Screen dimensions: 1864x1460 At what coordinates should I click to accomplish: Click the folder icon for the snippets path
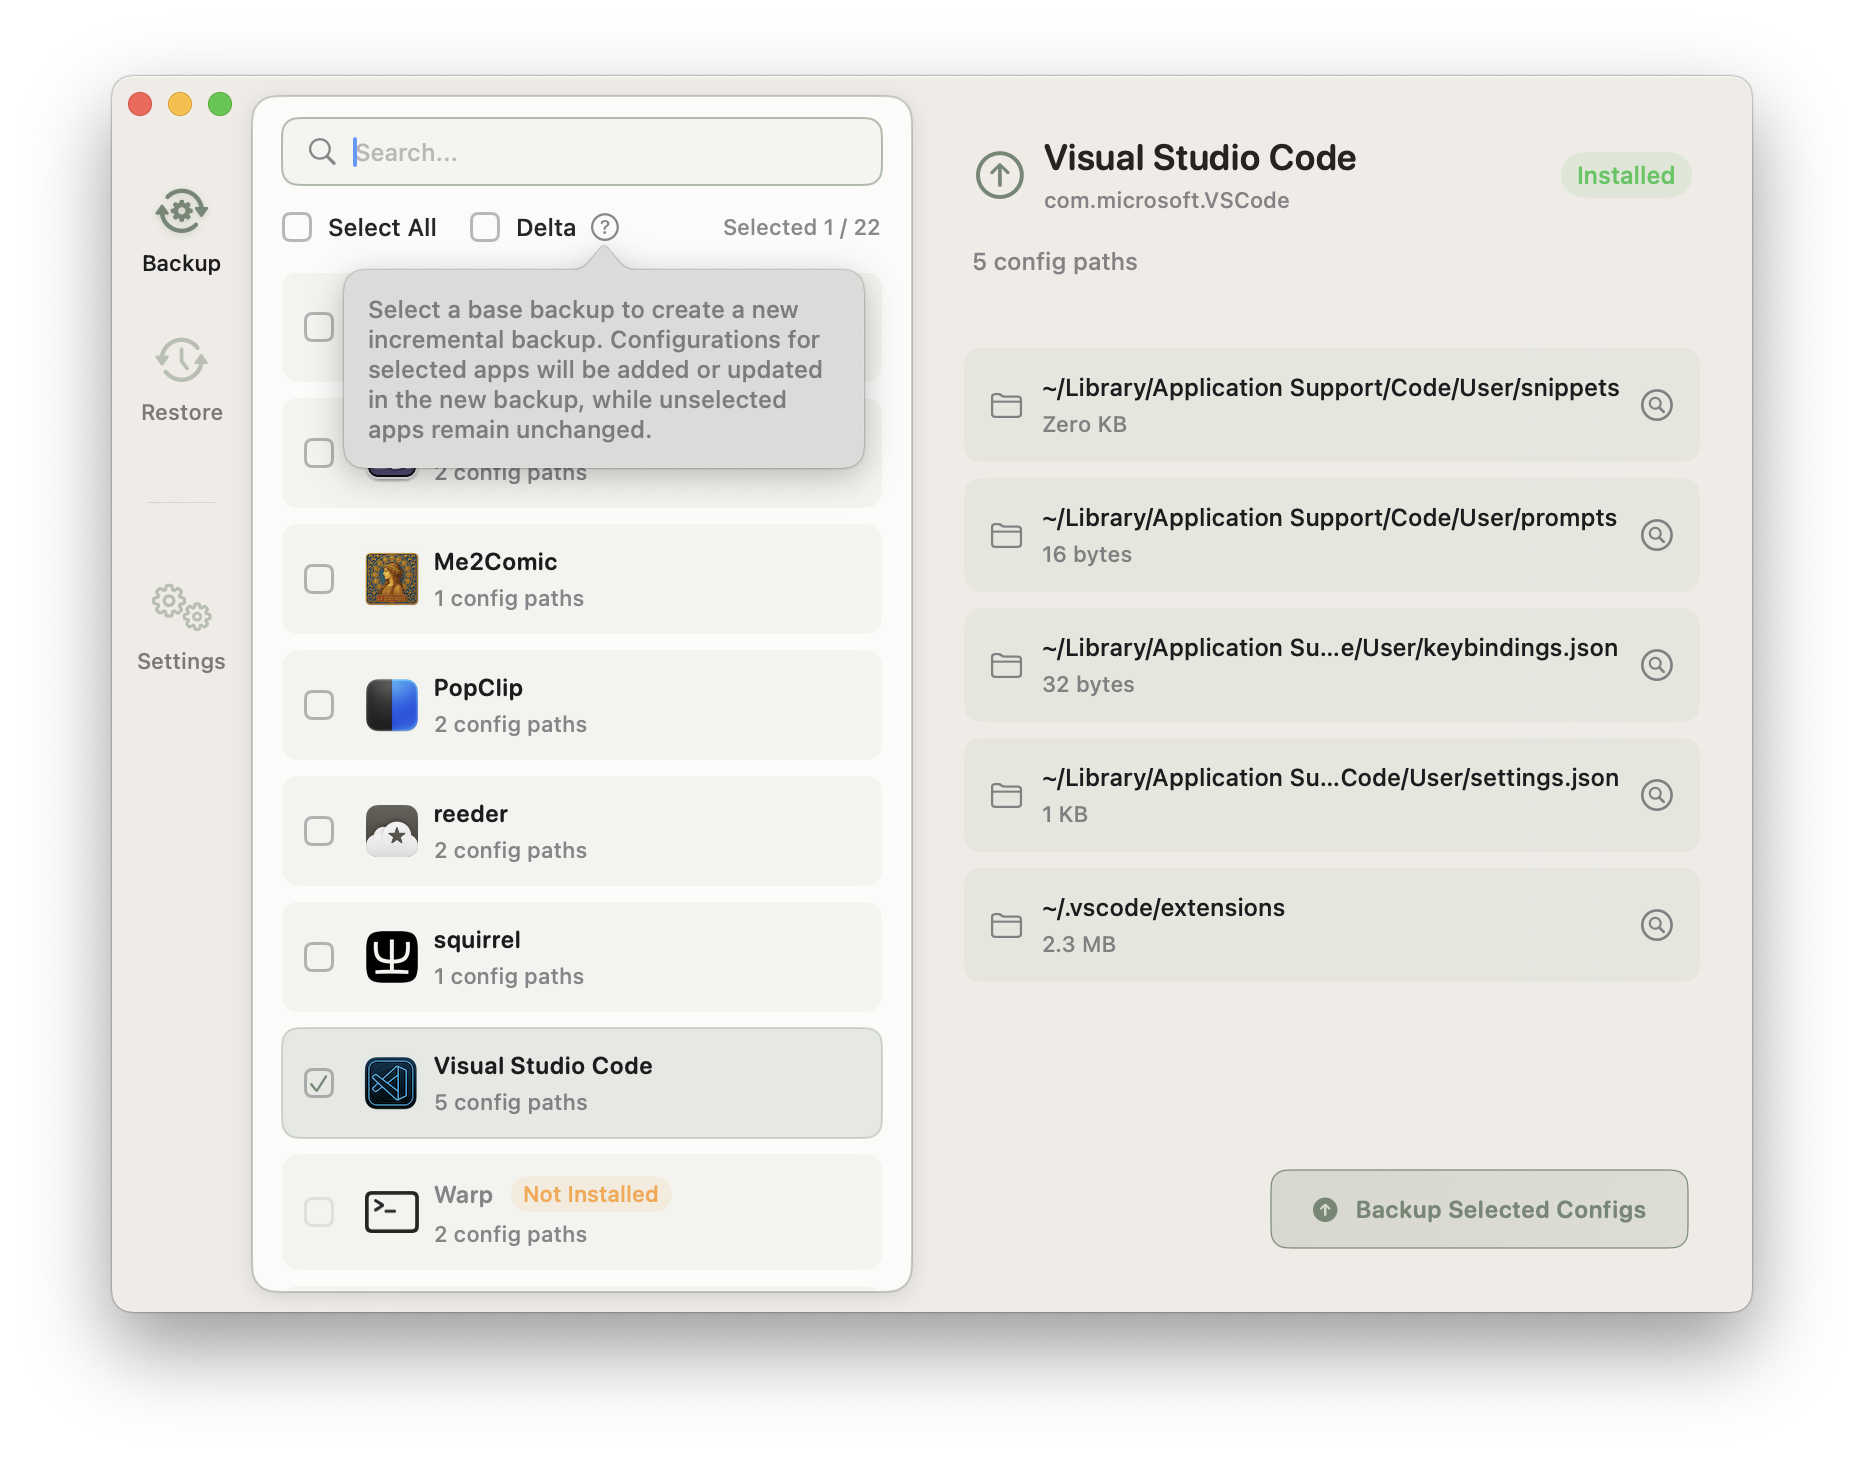tap(1006, 405)
